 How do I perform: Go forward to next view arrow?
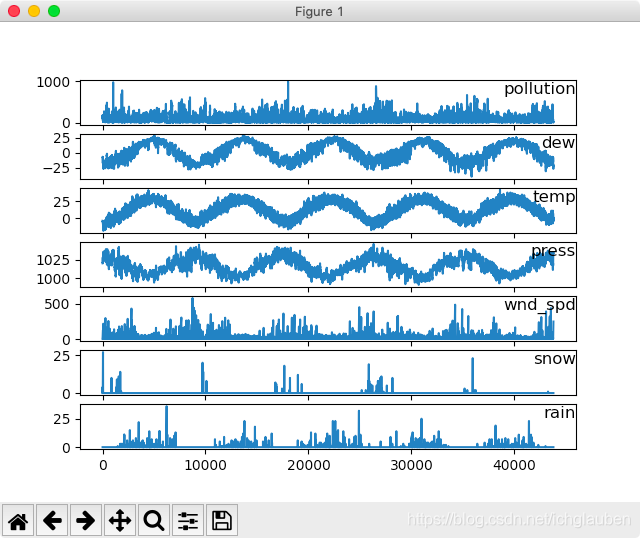pos(86,520)
